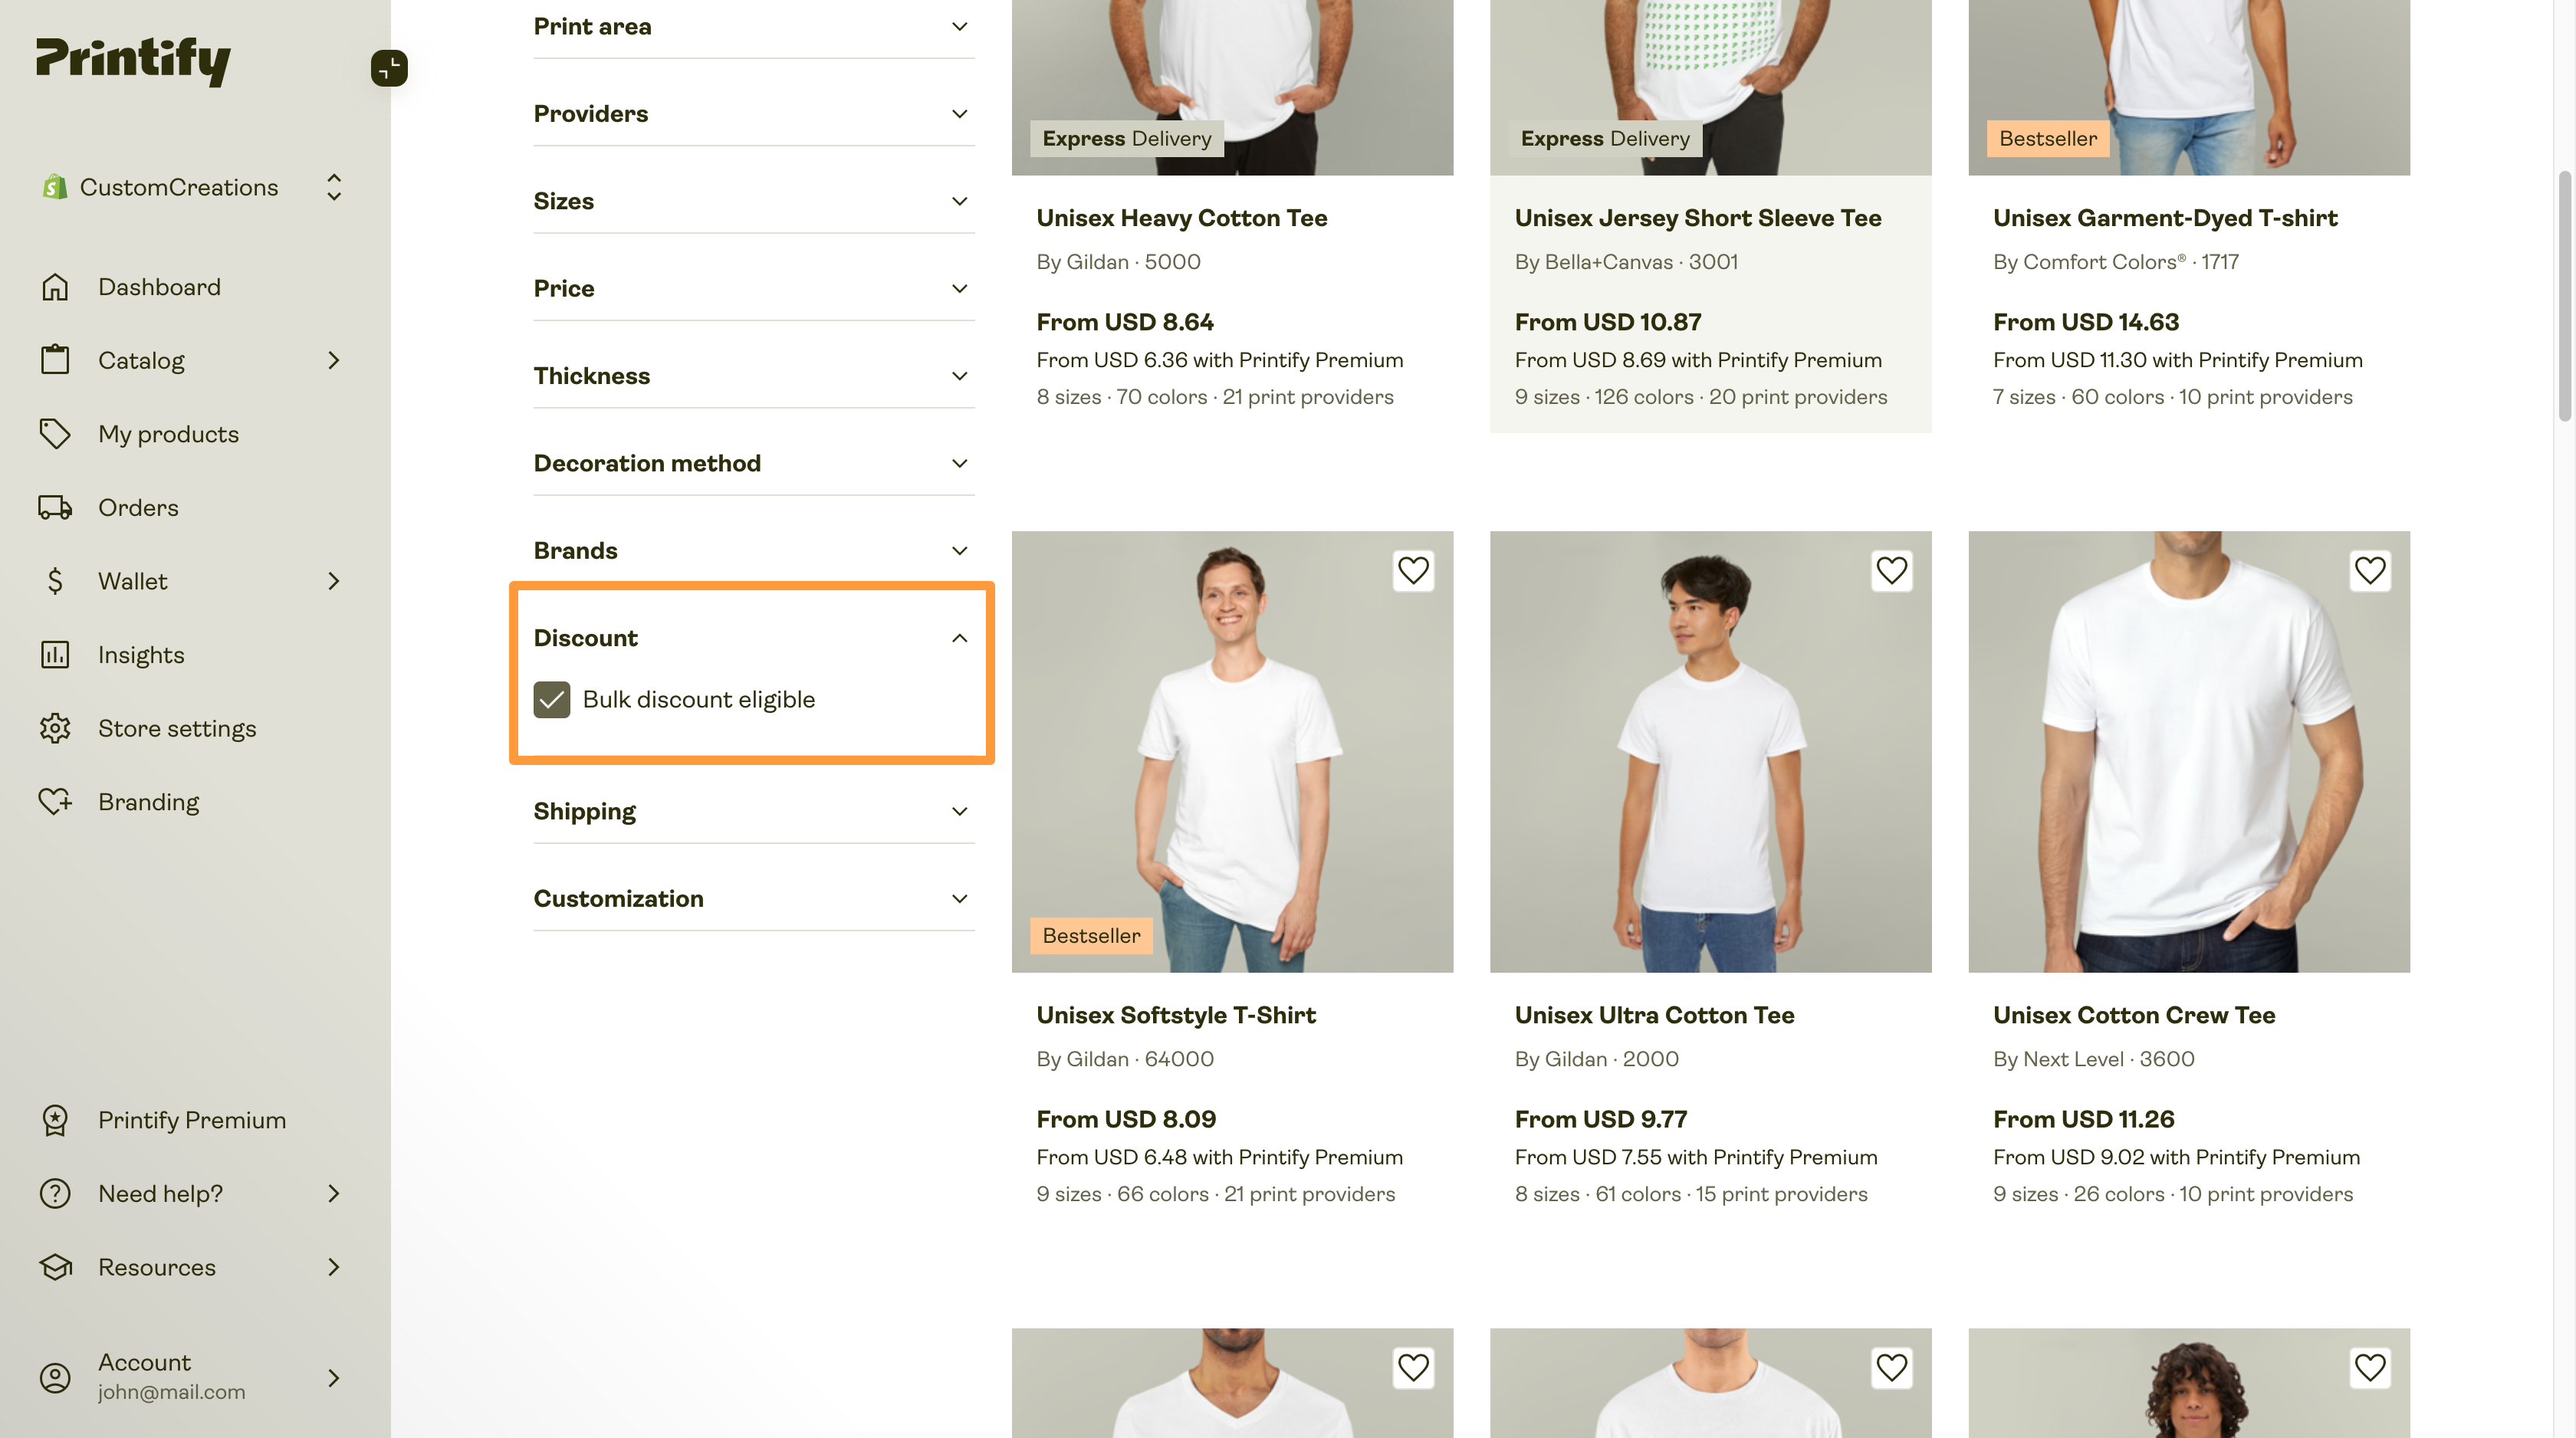Open the Unisex Cotton Crew Tee thumbnail

[2188, 752]
